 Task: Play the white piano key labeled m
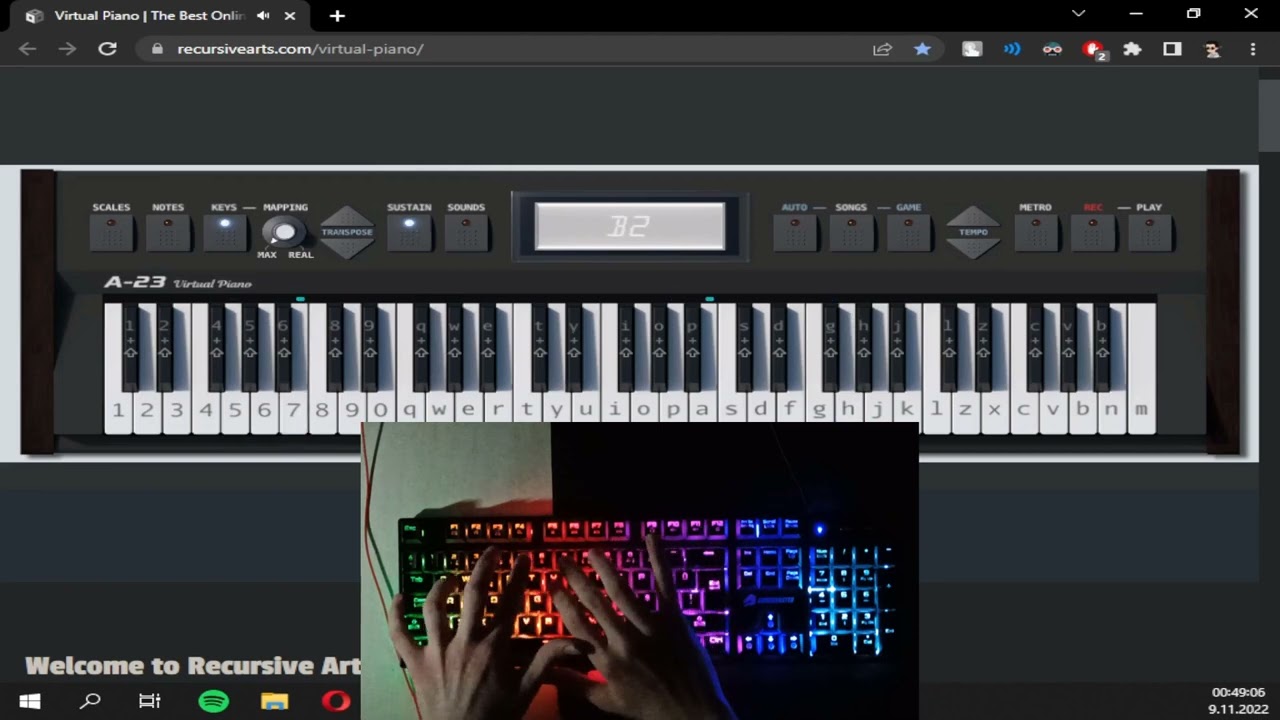pyautogui.click(x=1140, y=410)
